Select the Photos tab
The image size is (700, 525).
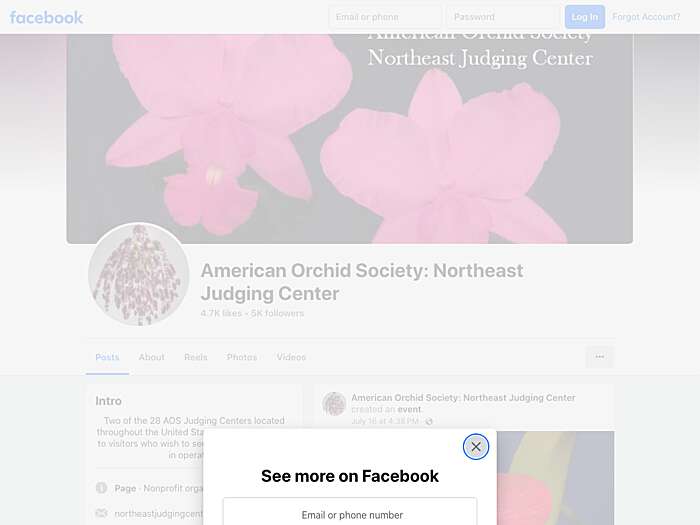tap(242, 357)
